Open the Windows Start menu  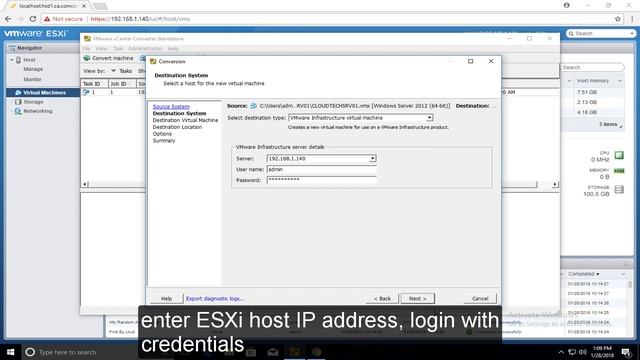(x=10, y=352)
